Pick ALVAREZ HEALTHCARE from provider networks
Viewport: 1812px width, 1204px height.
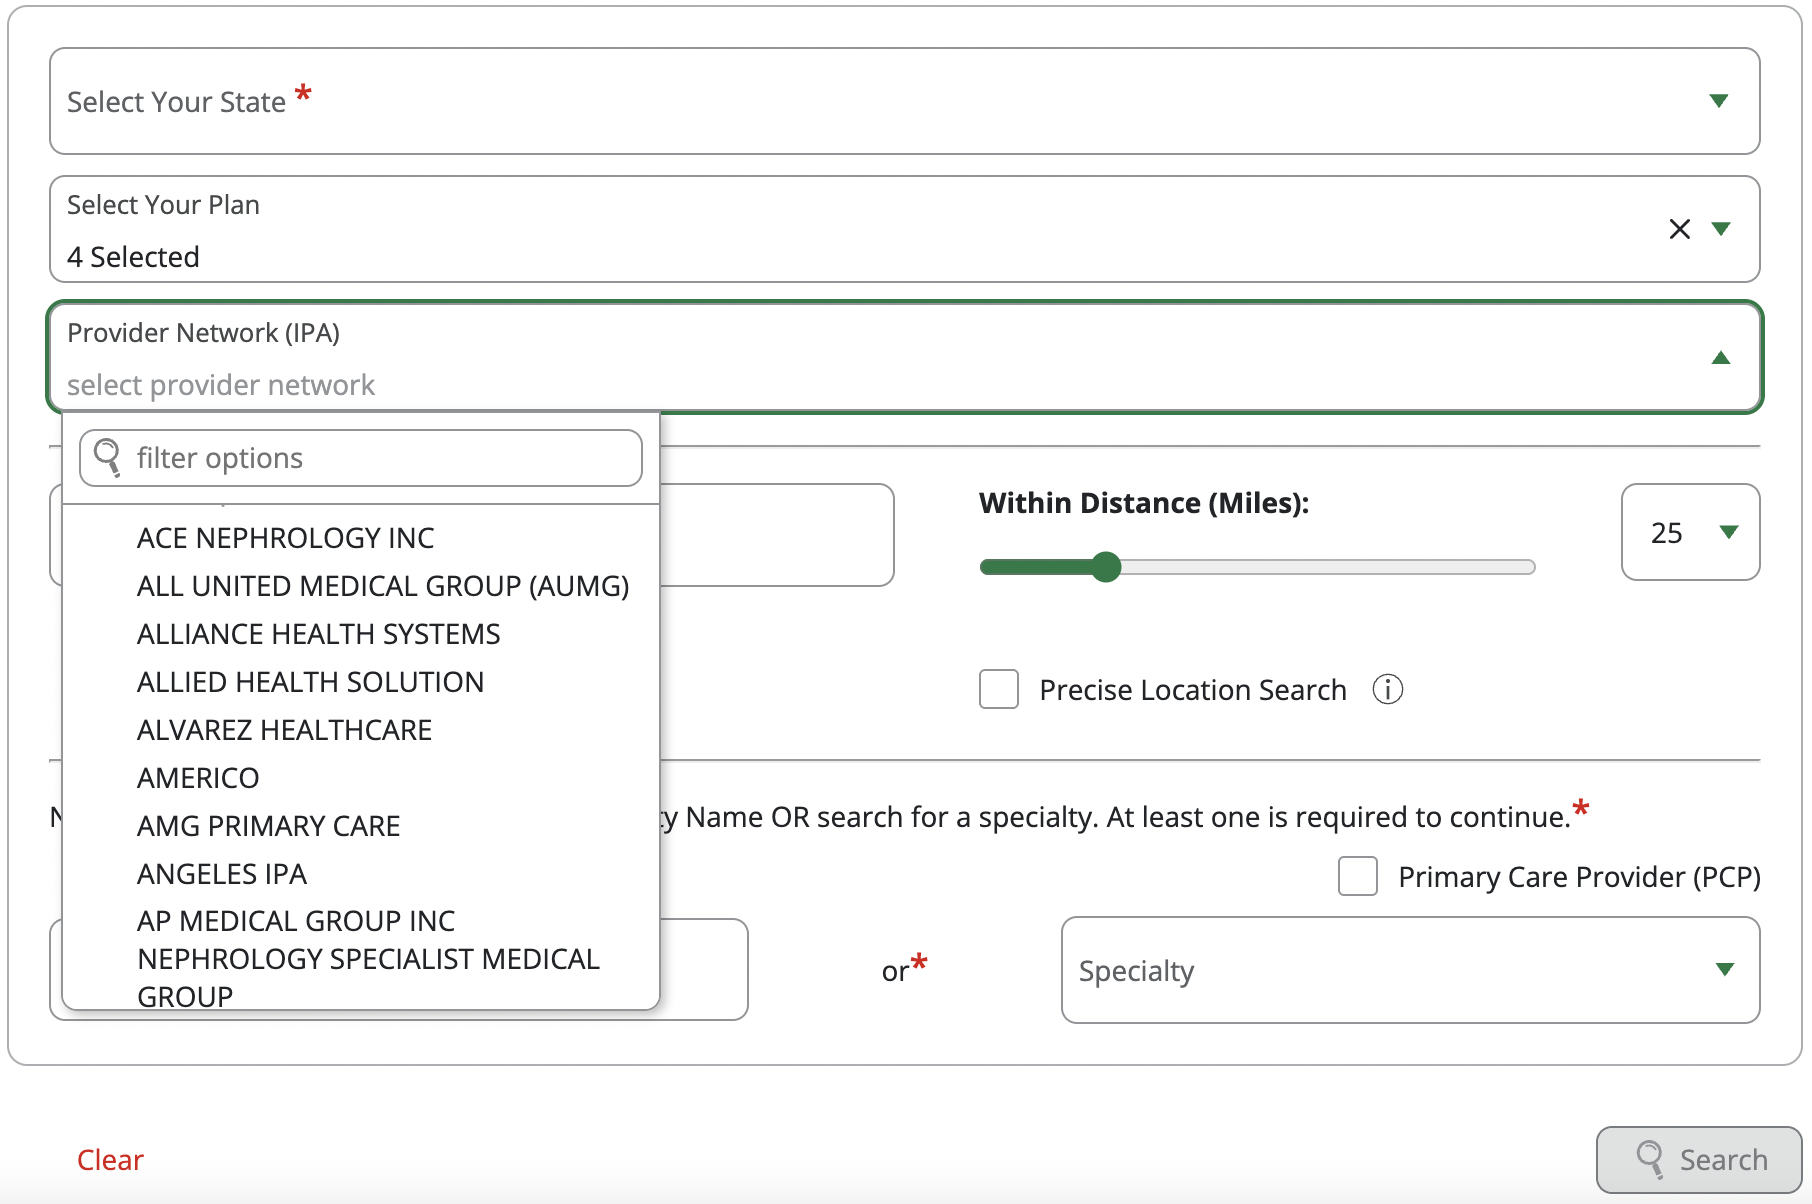point(284,730)
